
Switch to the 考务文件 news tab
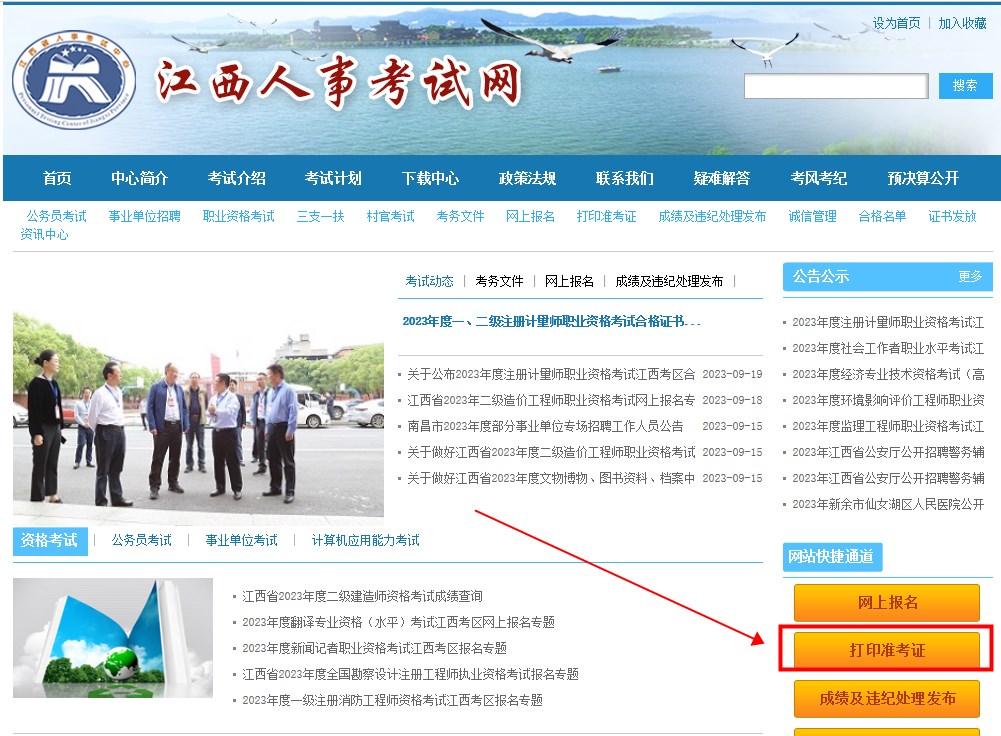pos(499,281)
